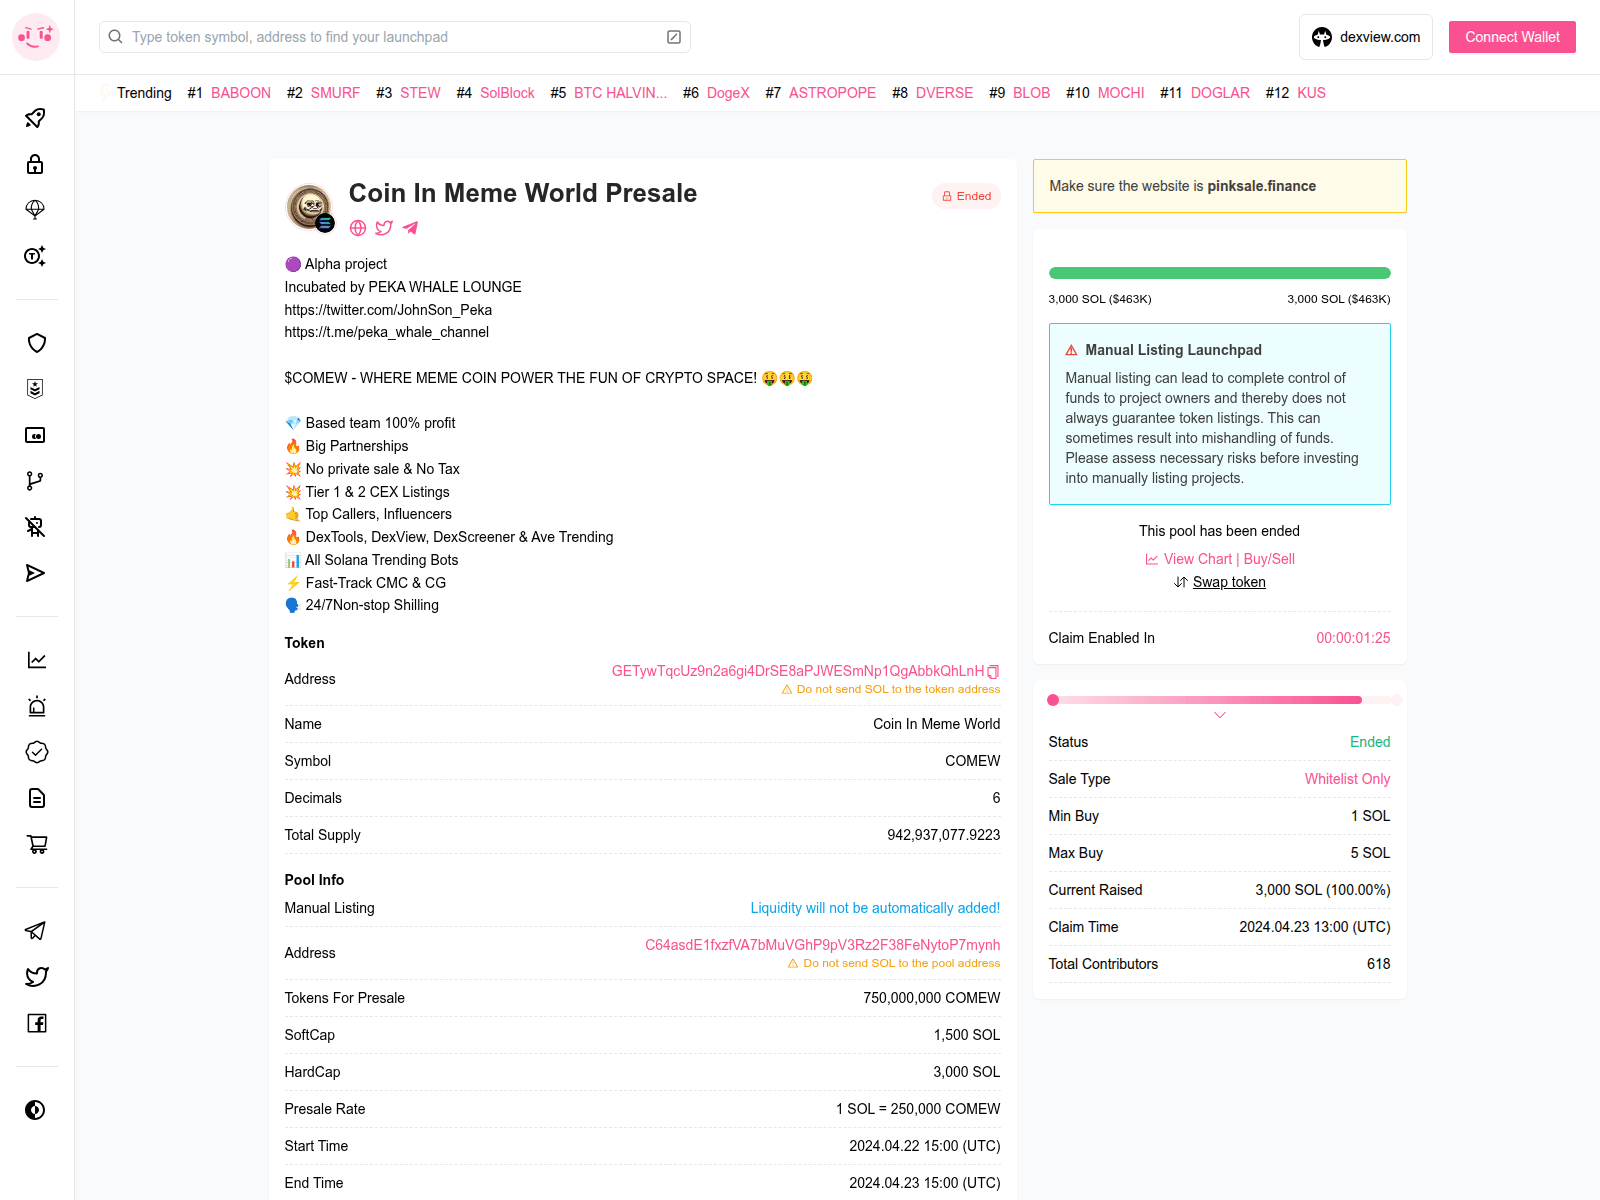This screenshot has height=1200, width=1600.
Task: Select trending token MOCHI
Action: coord(1121,93)
